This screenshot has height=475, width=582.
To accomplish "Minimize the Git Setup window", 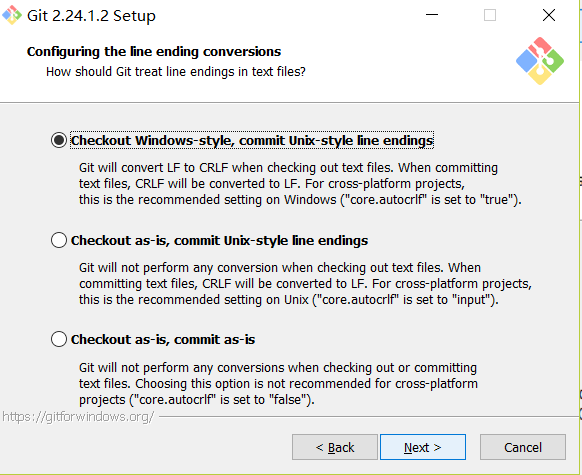I will (432, 15).
